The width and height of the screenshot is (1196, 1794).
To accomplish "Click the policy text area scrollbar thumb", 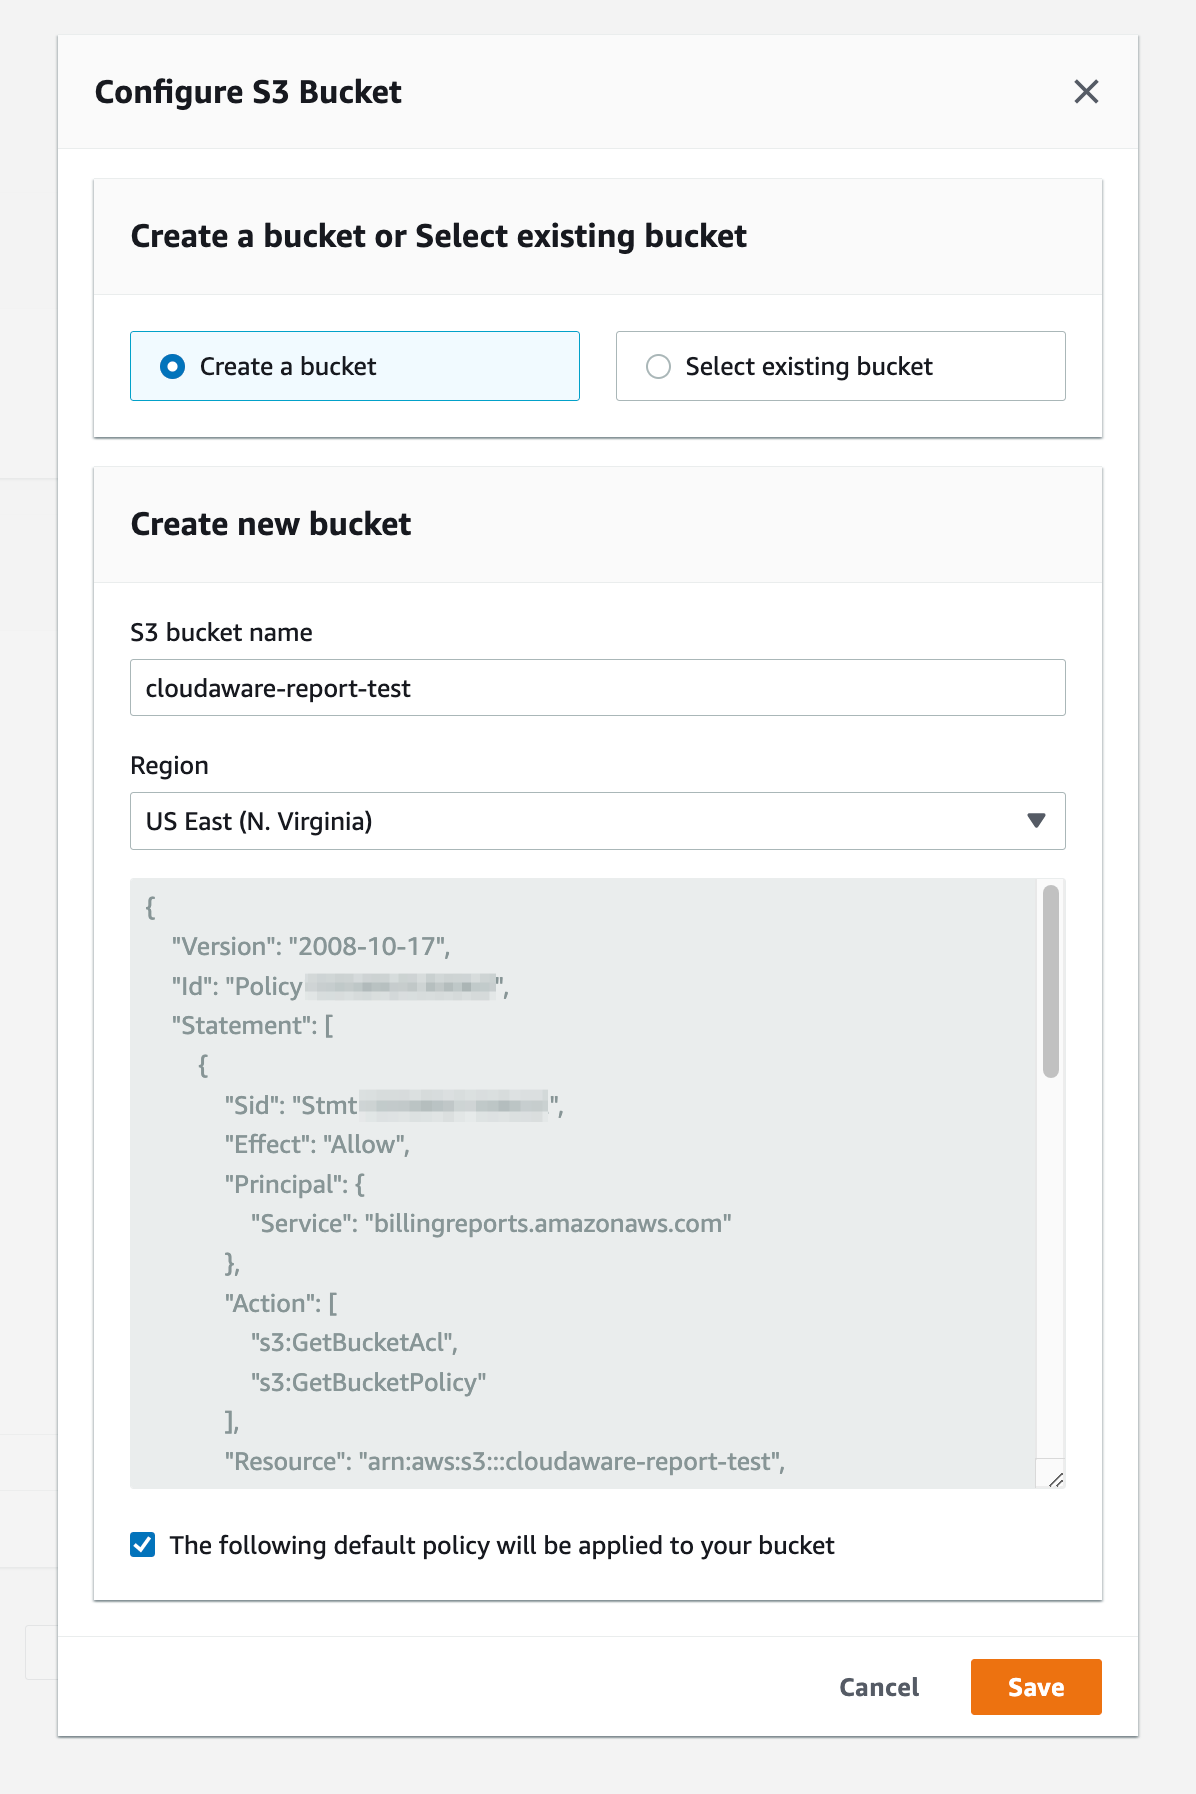I will coord(1050,980).
